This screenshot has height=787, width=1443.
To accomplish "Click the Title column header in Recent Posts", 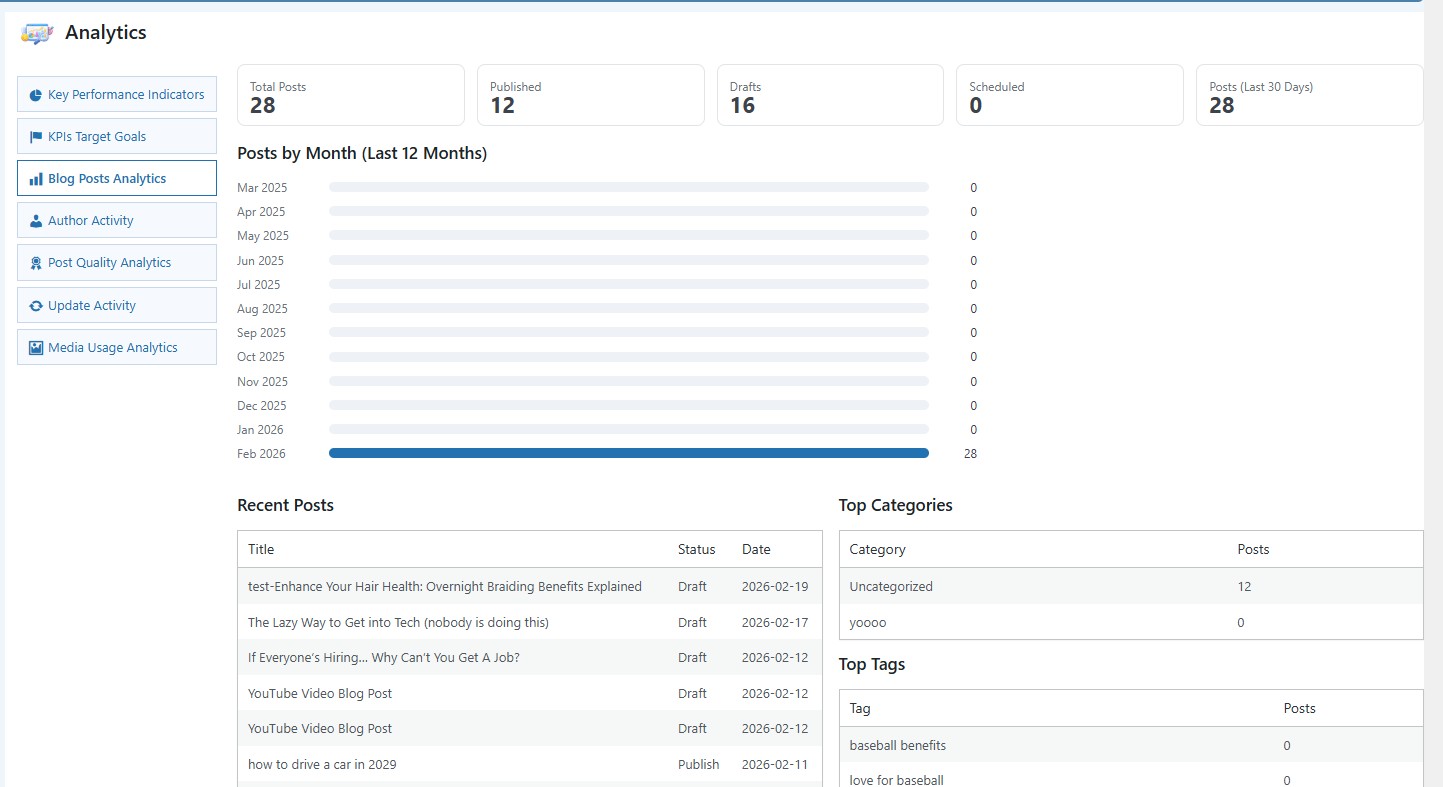I will coord(261,549).
